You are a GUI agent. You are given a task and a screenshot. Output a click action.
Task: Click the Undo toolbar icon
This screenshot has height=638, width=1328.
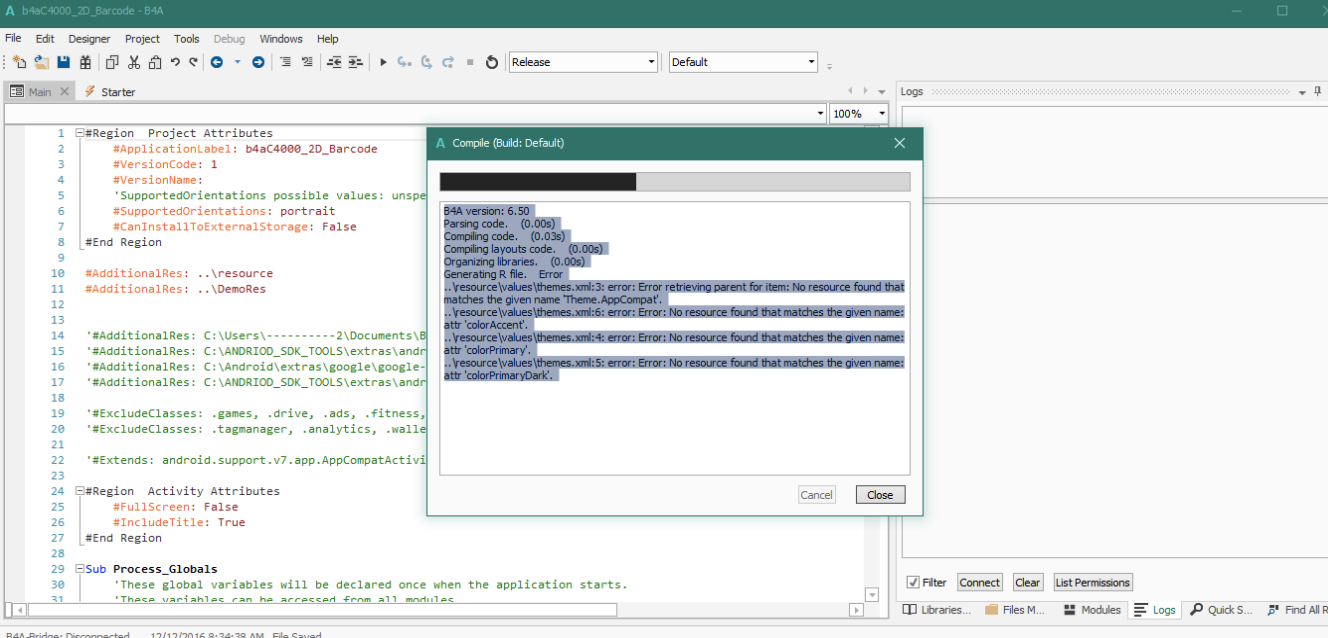tap(175, 62)
